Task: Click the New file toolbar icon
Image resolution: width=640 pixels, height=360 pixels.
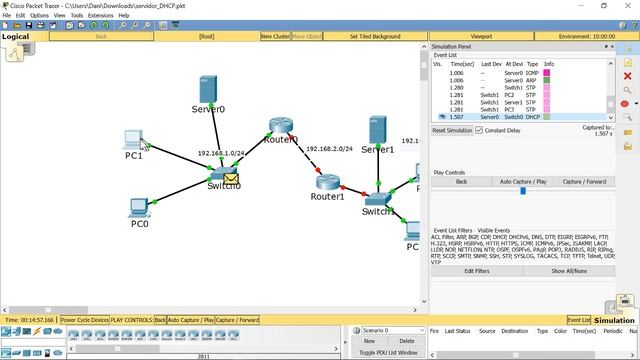Action: [x=5, y=25]
